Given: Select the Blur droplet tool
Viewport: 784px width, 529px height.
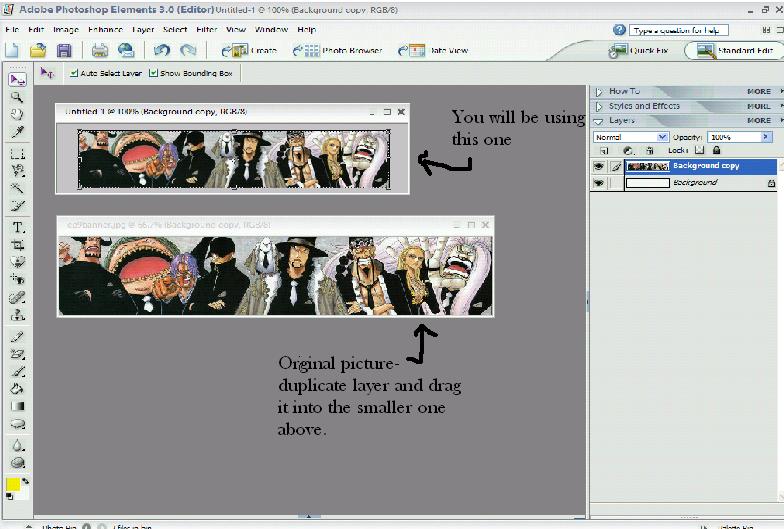Looking at the screenshot, I should tap(18, 446).
